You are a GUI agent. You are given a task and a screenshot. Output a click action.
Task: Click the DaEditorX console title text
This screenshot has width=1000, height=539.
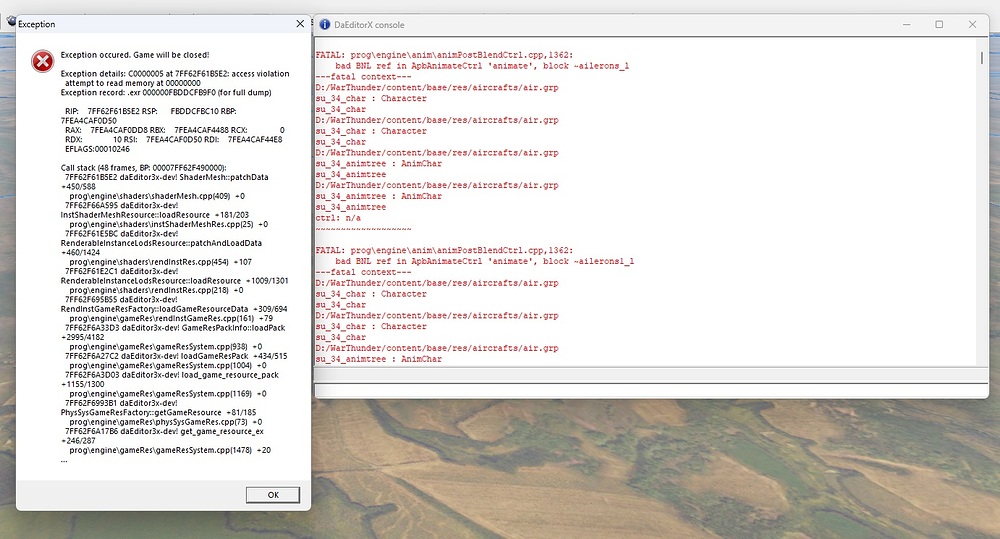(x=370, y=24)
